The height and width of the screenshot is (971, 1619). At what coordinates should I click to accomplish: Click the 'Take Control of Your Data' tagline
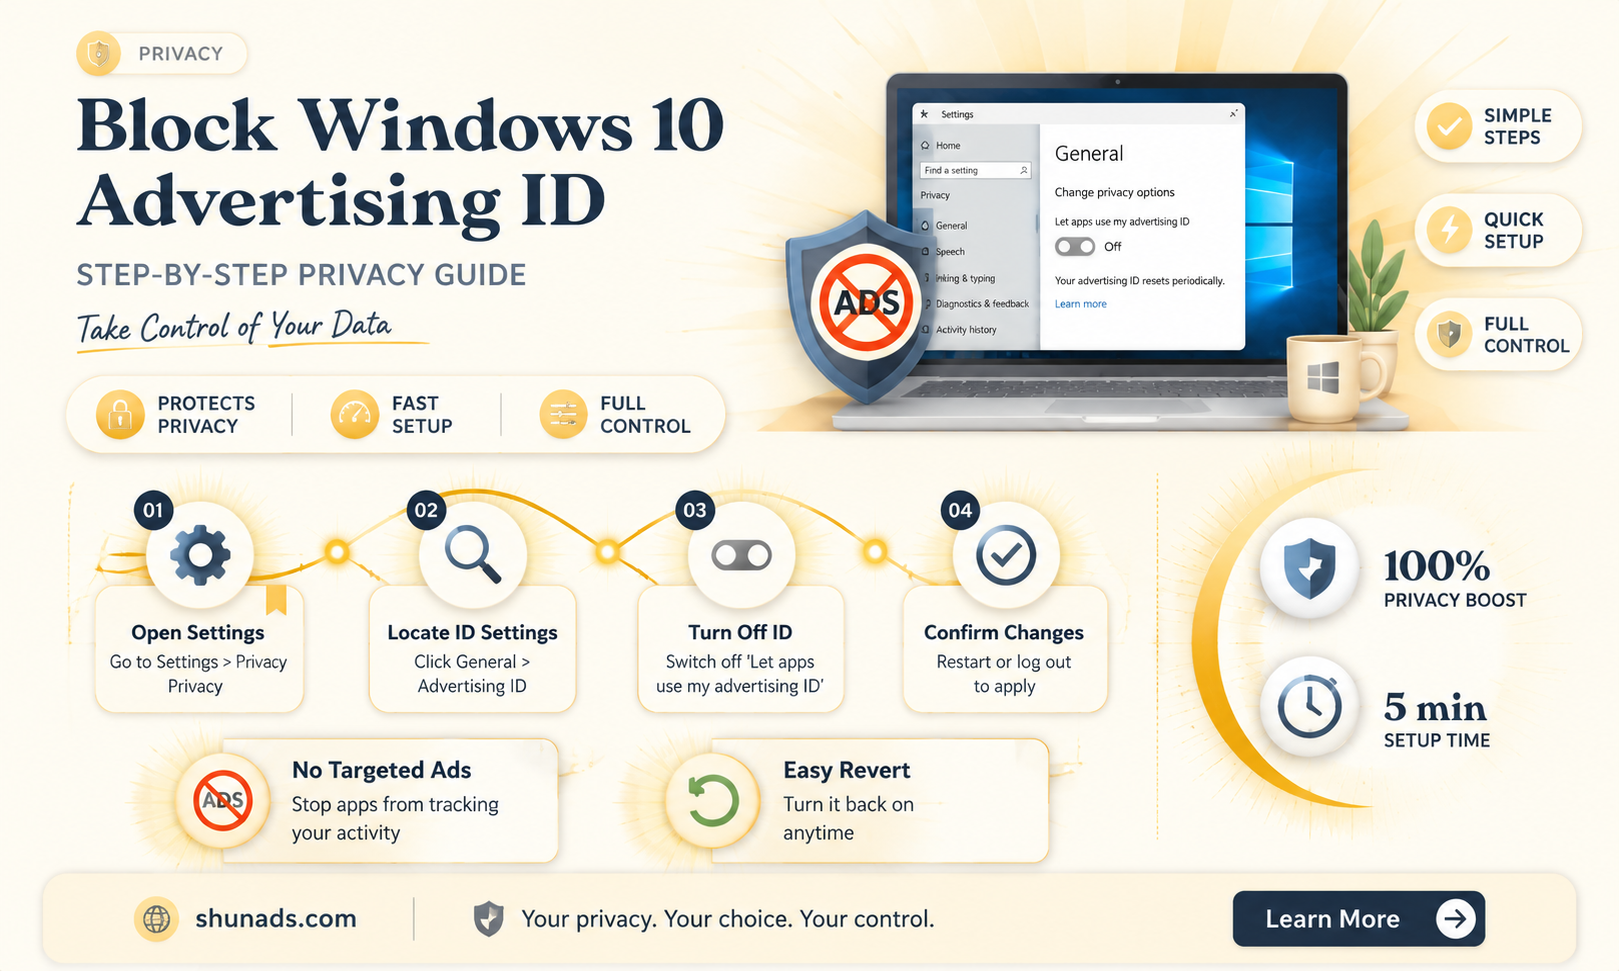tap(235, 327)
